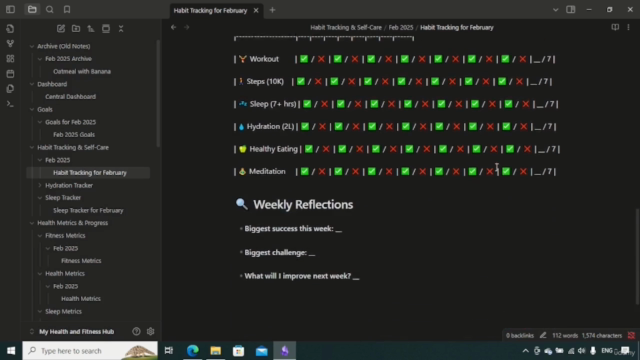The width and height of the screenshot is (640, 360).
Task: Open graph view icon in left ribbon
Action: 10,44
